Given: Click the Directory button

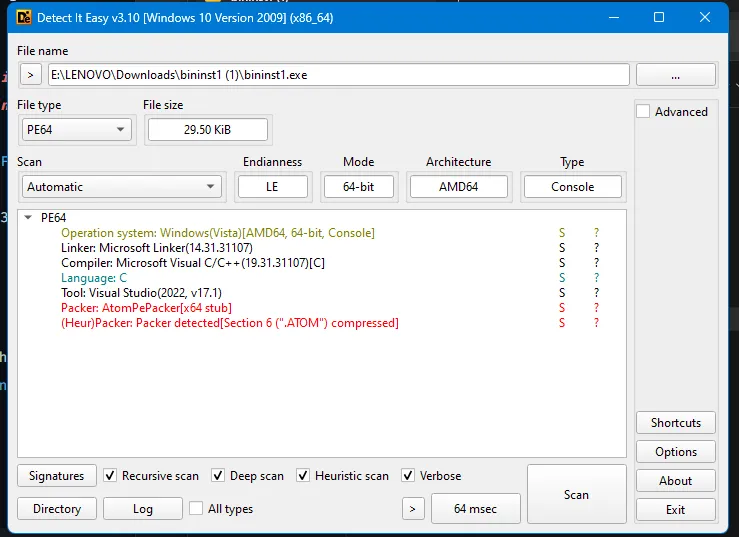Looking at the screenshot, I should pyautogui.click(x=57, y=509).
